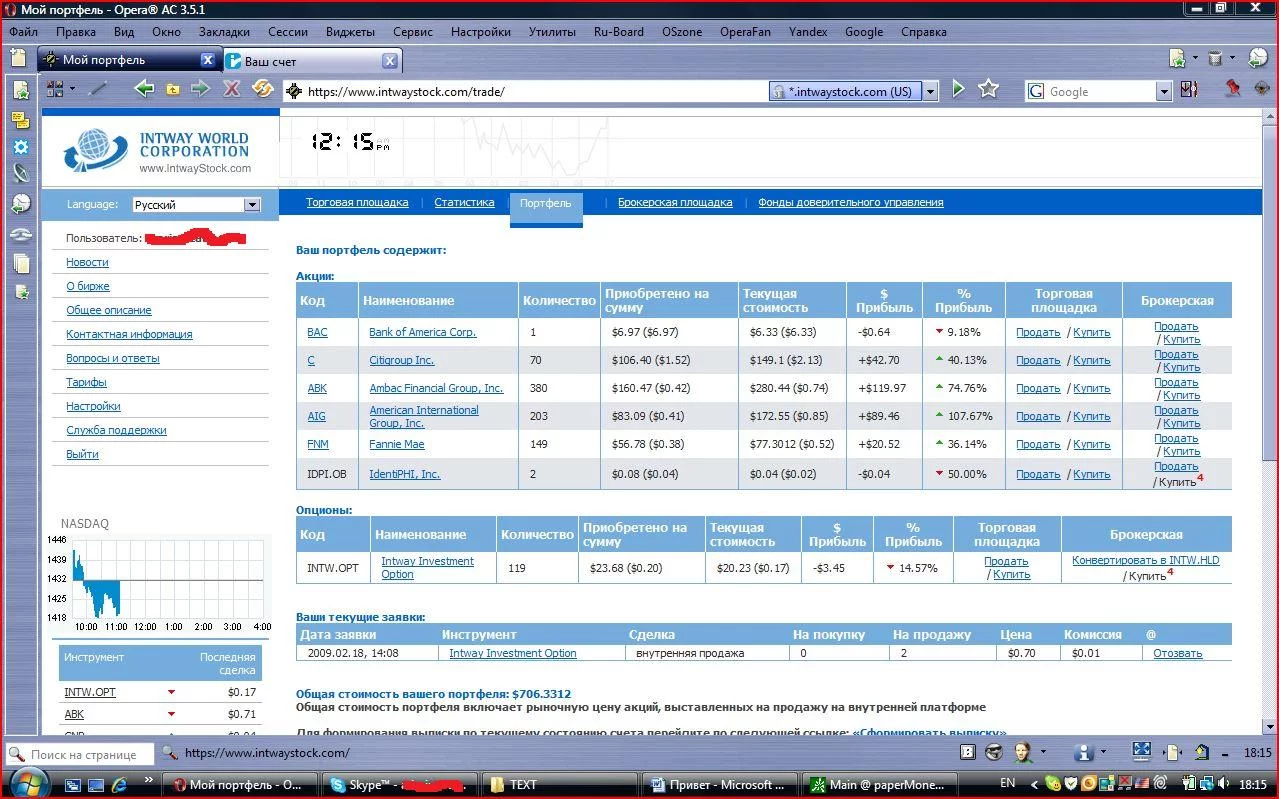Image resolution: width=1279 pixels, height=799 pixels.
Task: Open the trash can closed-tabs icon
Action: [x=1215, y=59]
